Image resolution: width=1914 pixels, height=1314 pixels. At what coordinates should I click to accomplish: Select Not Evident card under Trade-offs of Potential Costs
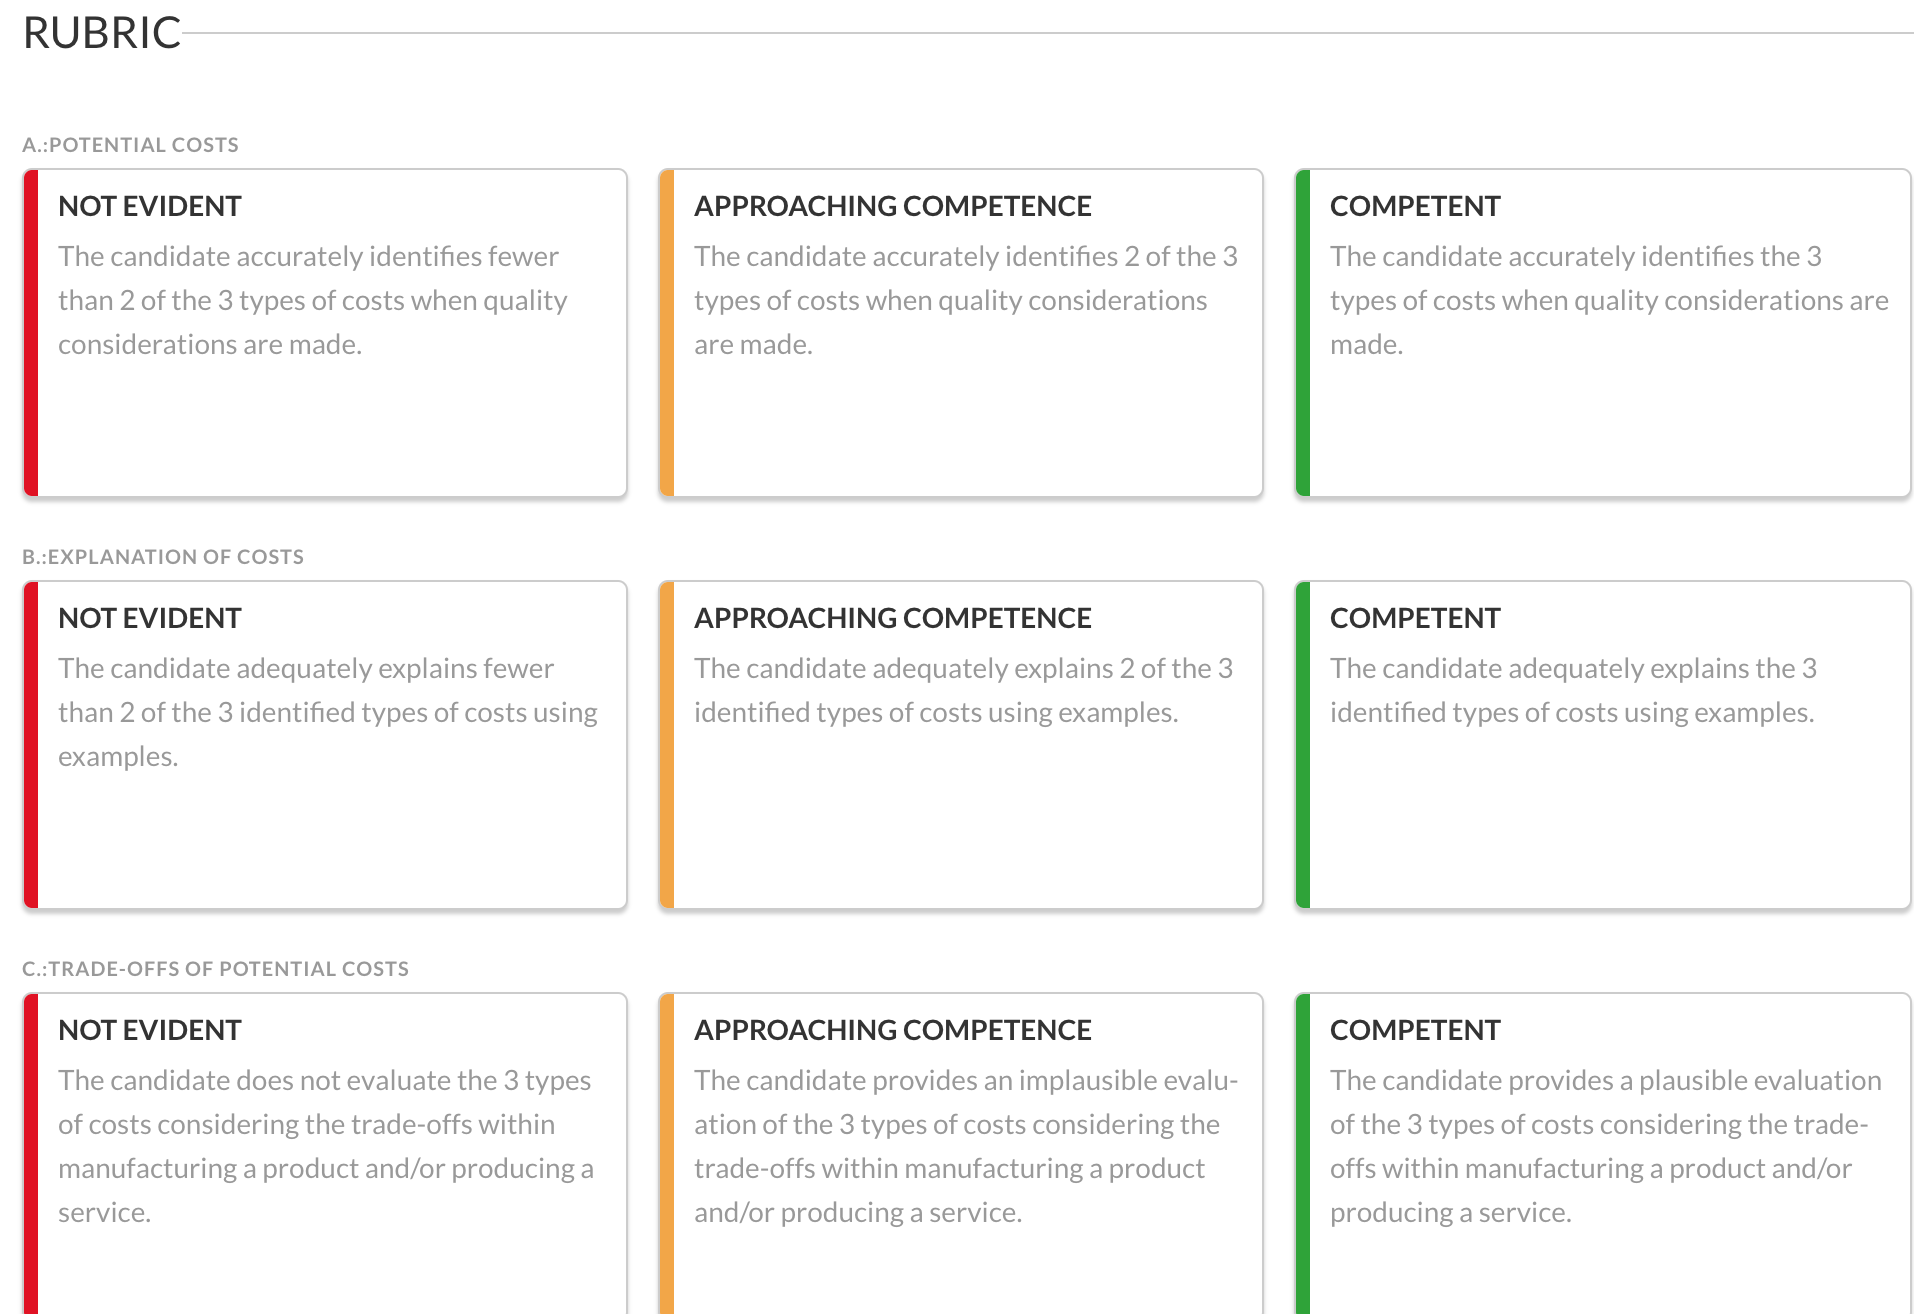click(x=325, y=1153)
